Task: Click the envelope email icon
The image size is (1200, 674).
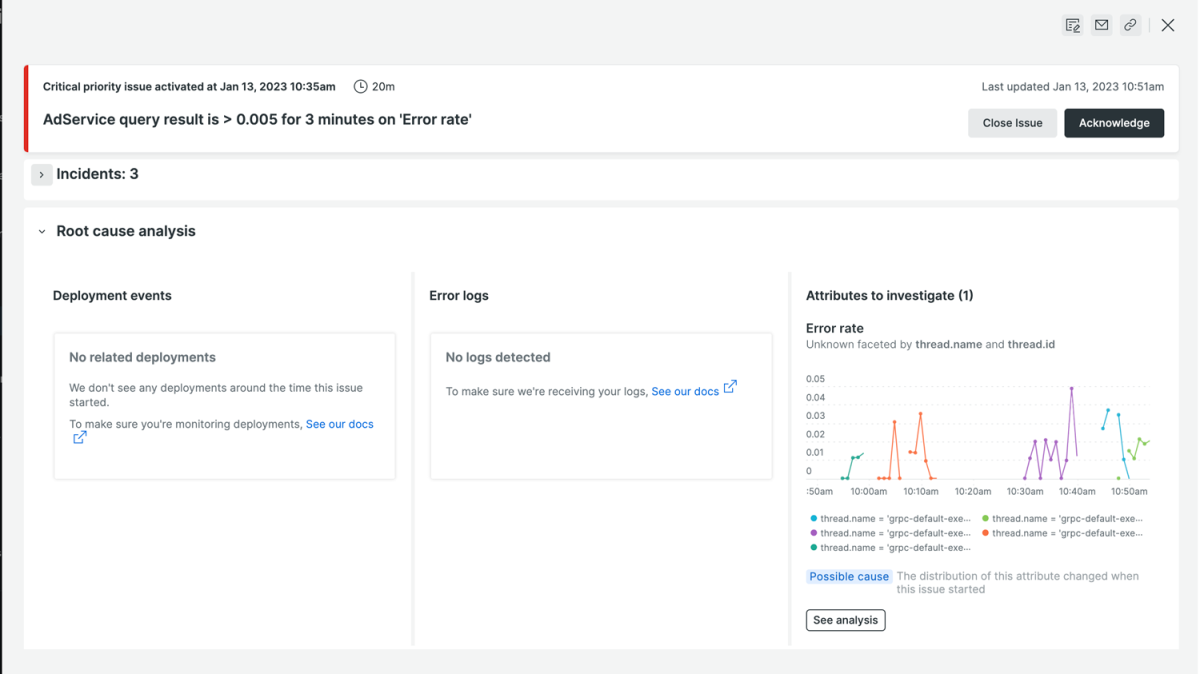Action: (x=1101, y=25)
